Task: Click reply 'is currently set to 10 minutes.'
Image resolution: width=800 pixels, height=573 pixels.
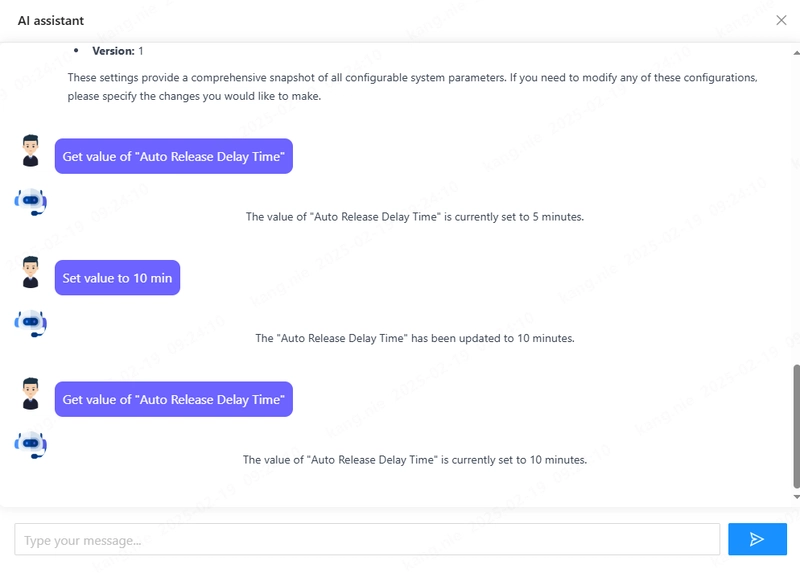Action: (x=415, y=460)
